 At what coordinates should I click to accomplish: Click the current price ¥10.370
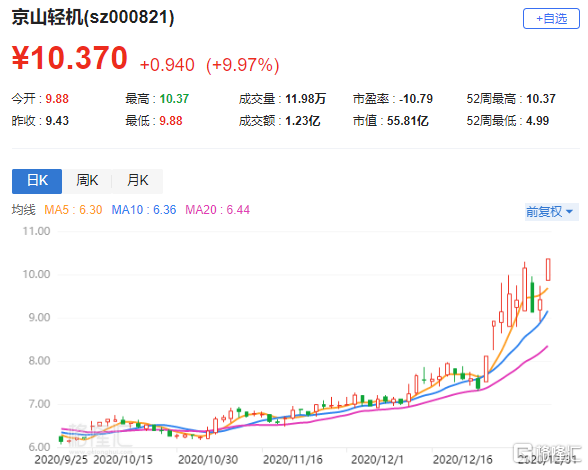70,58
